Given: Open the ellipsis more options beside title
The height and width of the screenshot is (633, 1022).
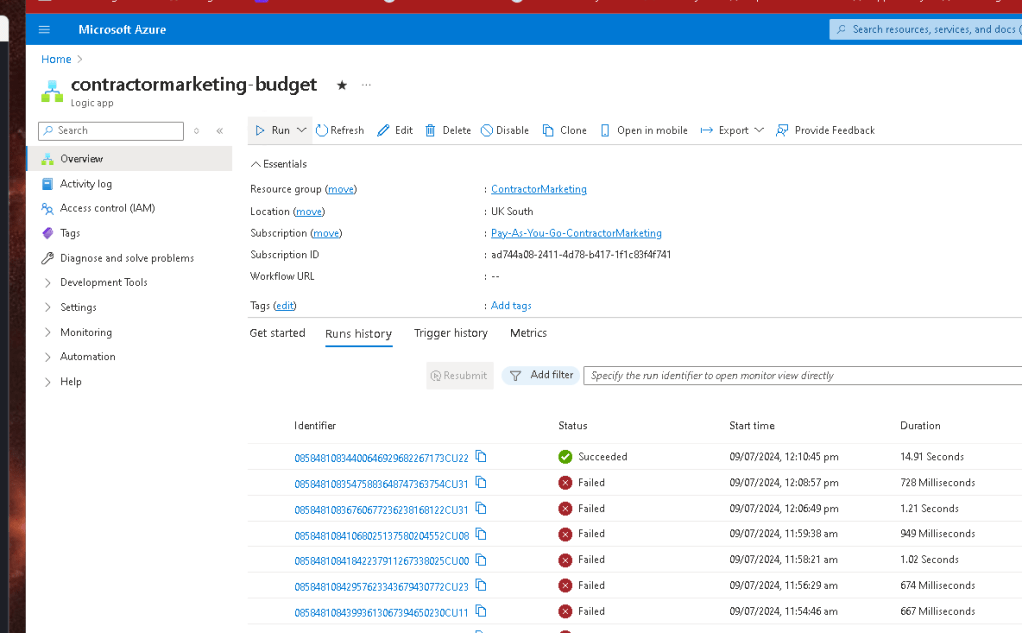Looking at the screenshot, I should point(366,85).
